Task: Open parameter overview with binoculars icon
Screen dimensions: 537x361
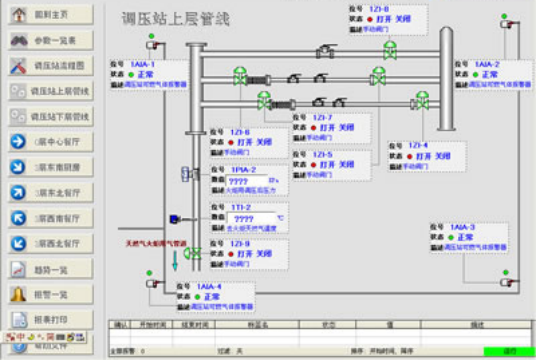Action: (19, 40)
